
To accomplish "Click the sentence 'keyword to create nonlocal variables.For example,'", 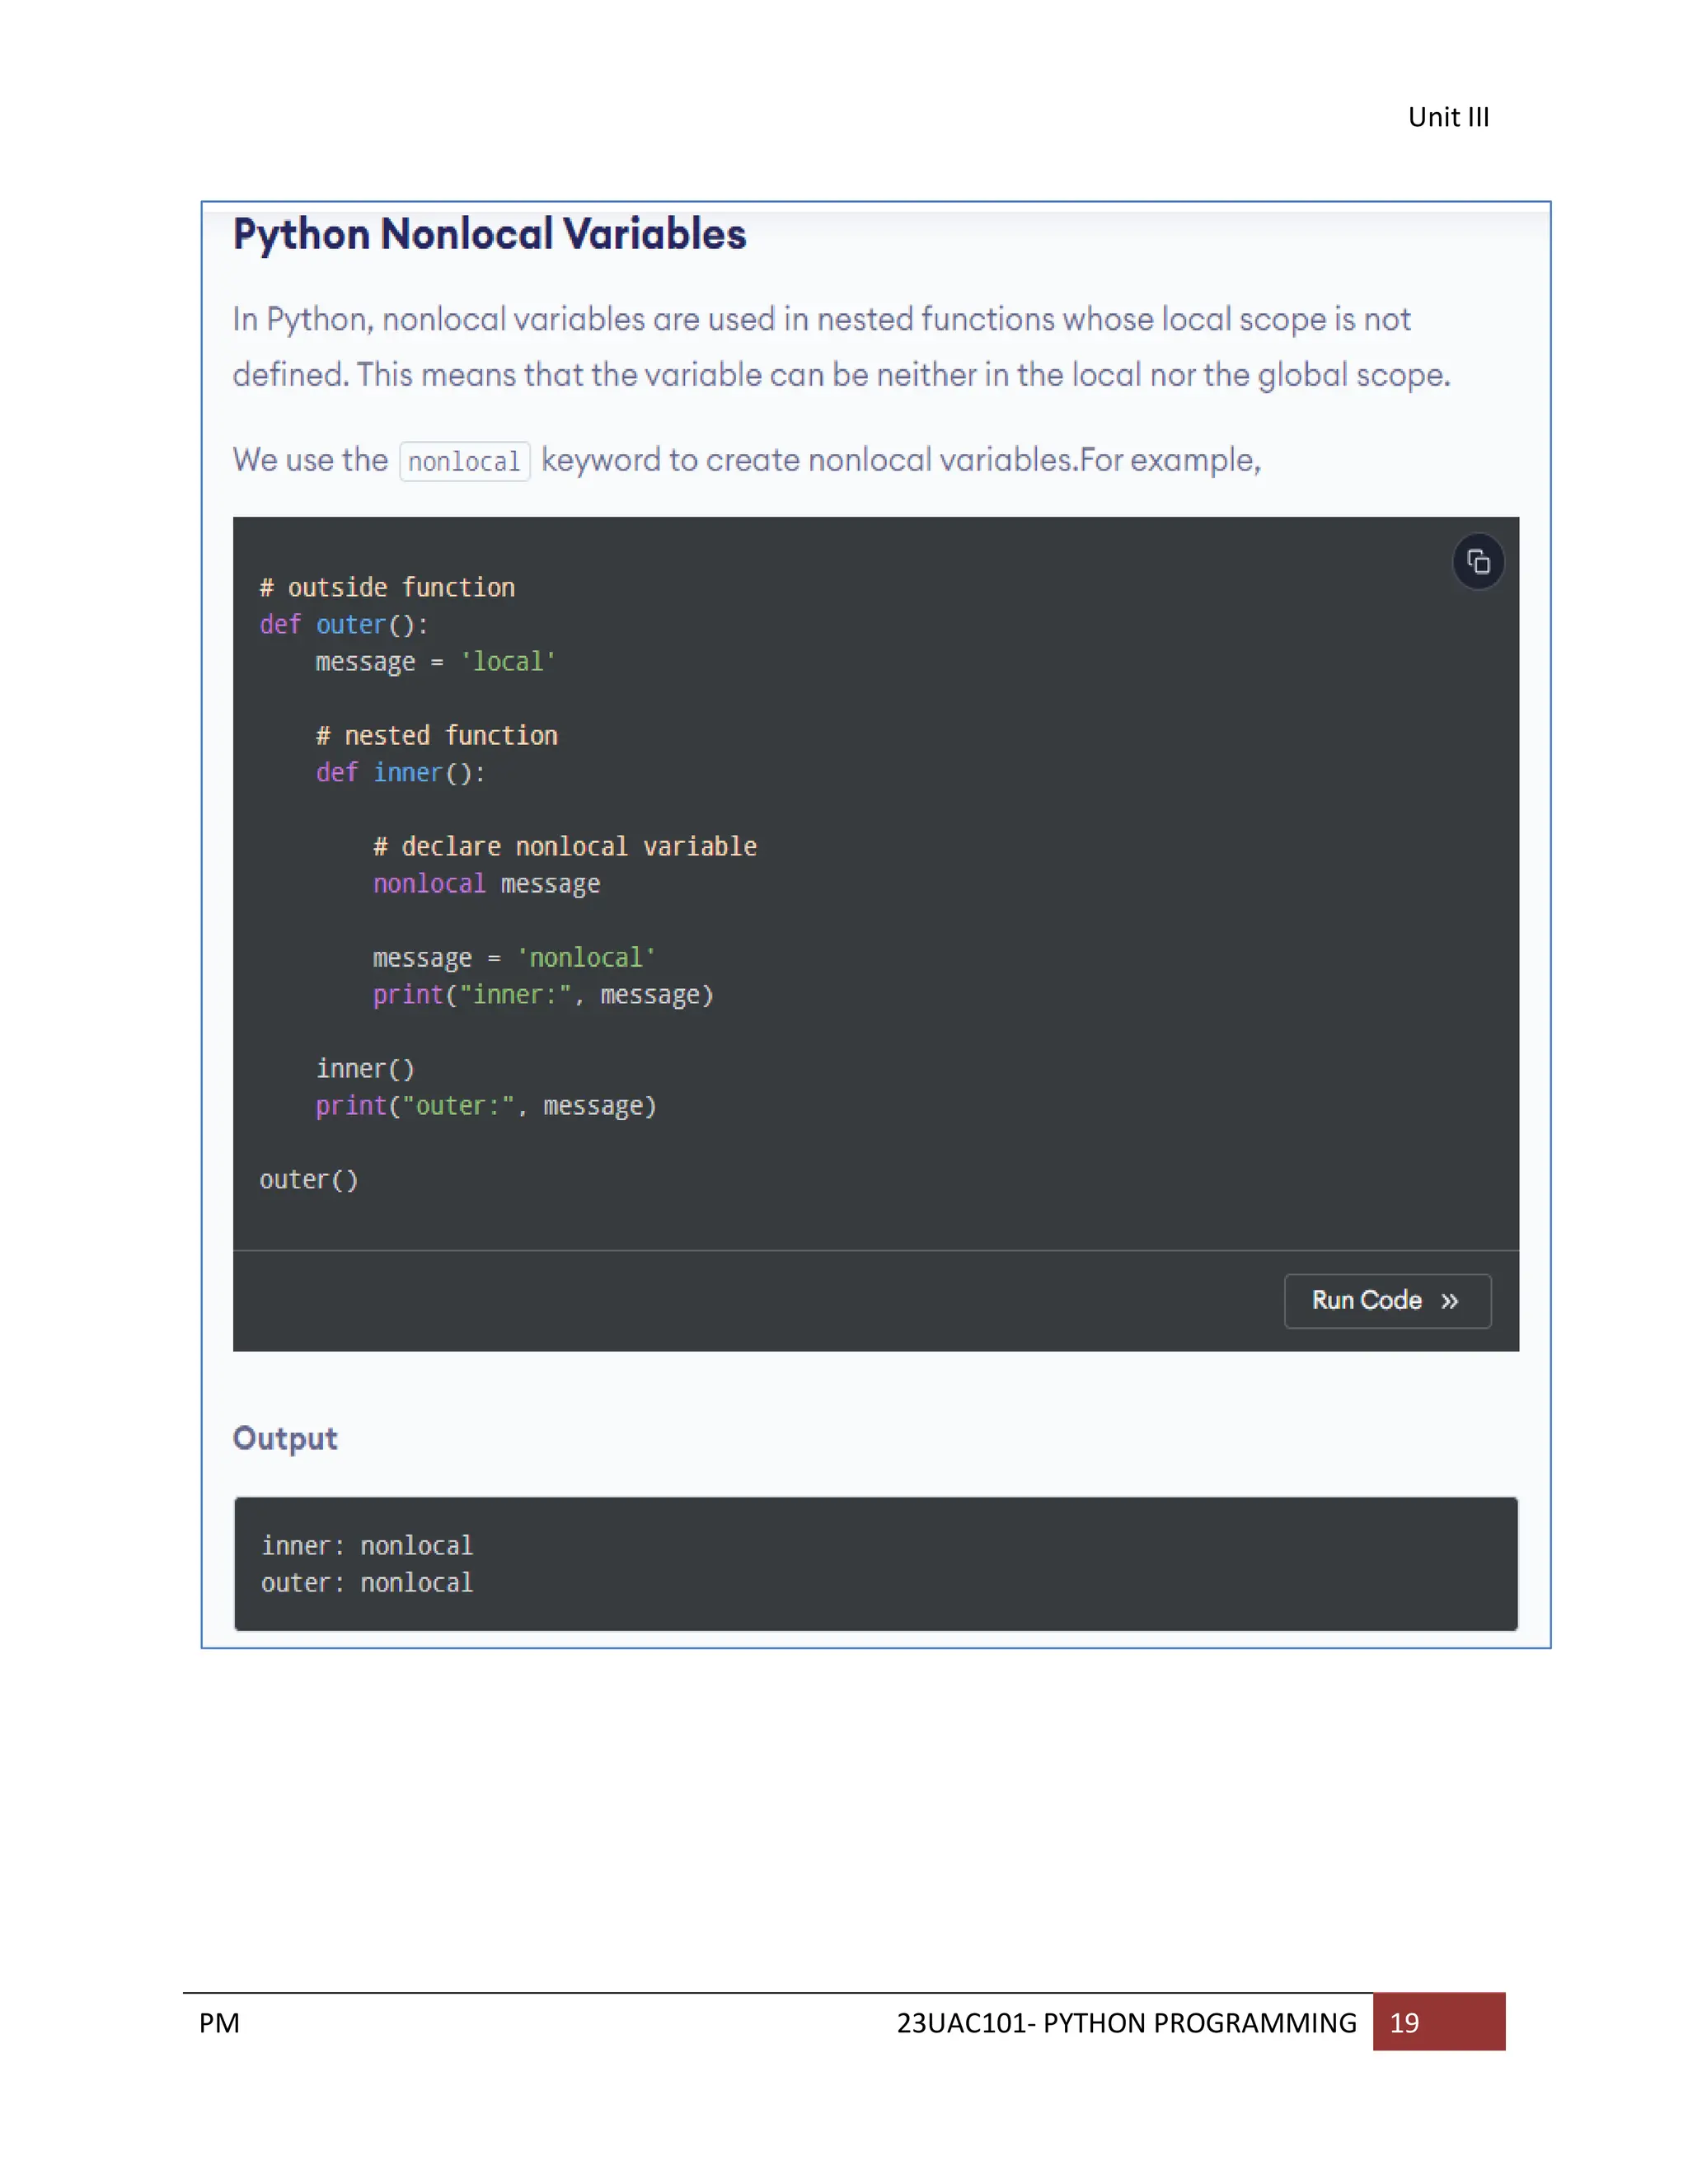I will [x=901, y=460].
